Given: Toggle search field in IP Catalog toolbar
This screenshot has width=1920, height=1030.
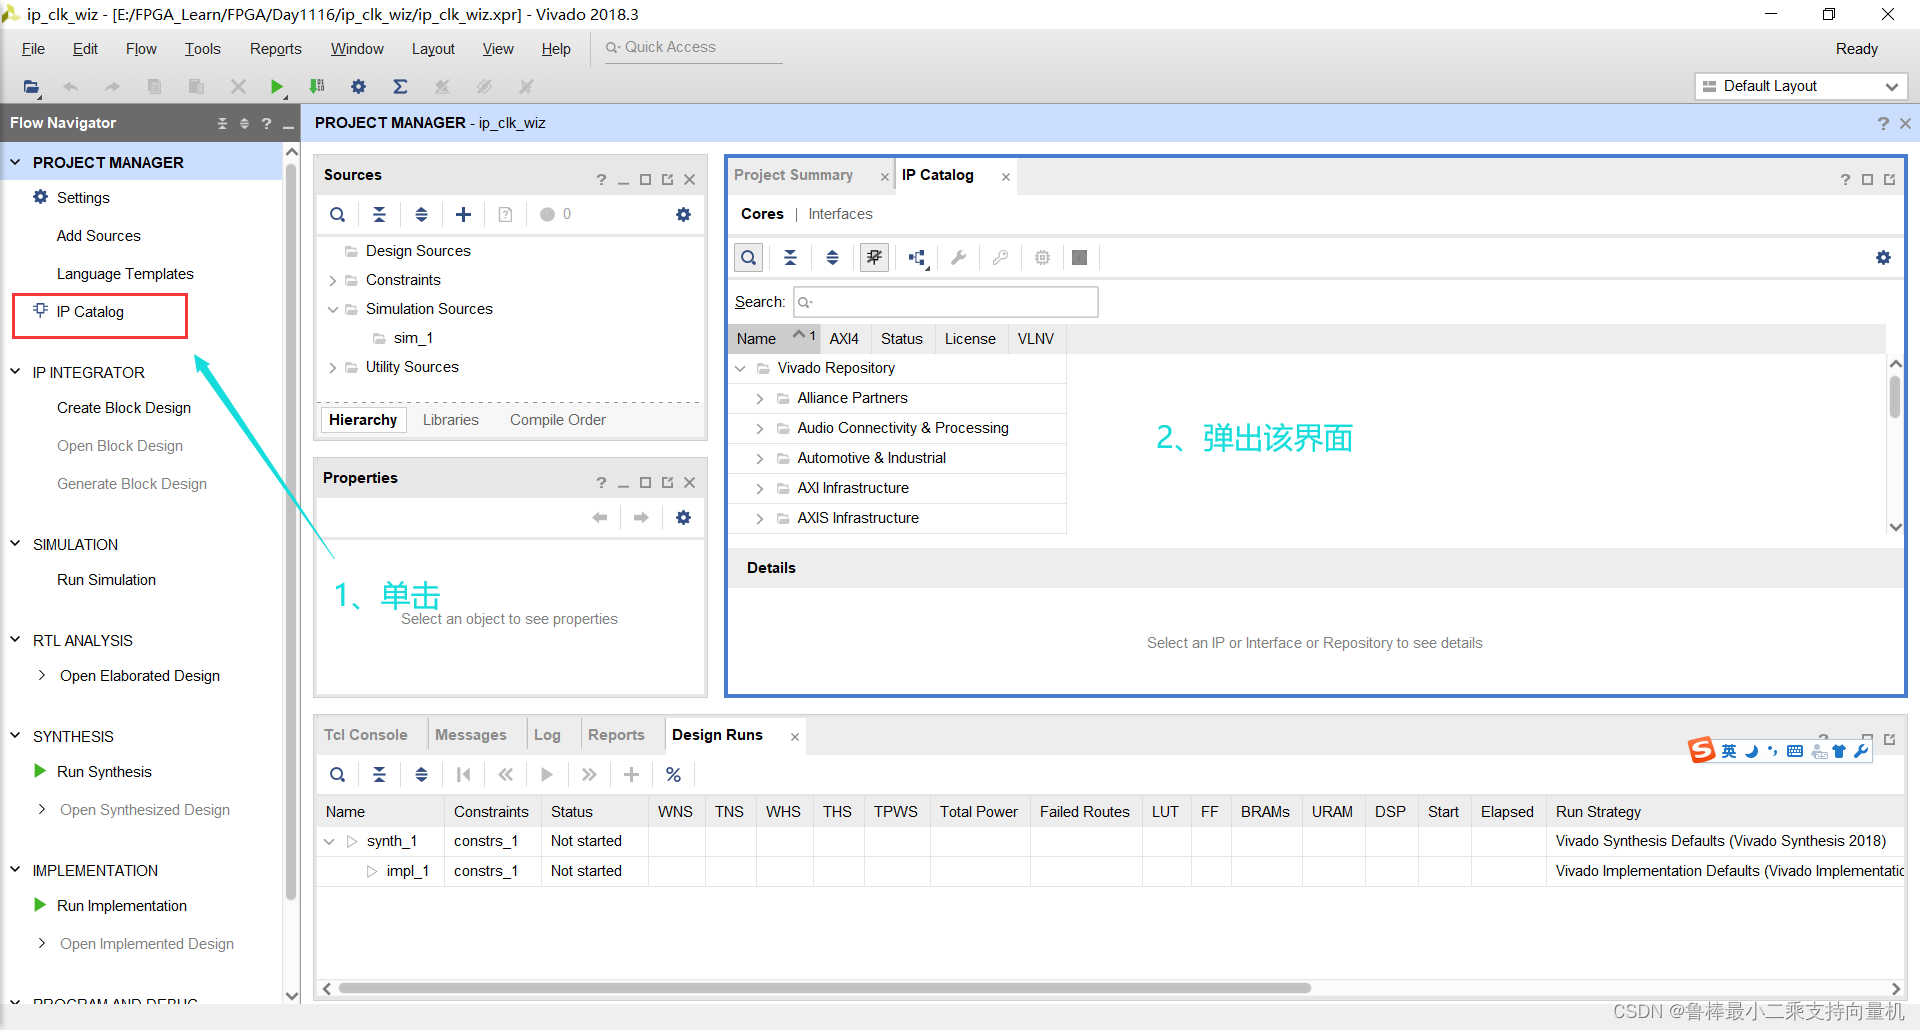Looking at the screenshot, I should pyautogui.click(x=749, y=258).
